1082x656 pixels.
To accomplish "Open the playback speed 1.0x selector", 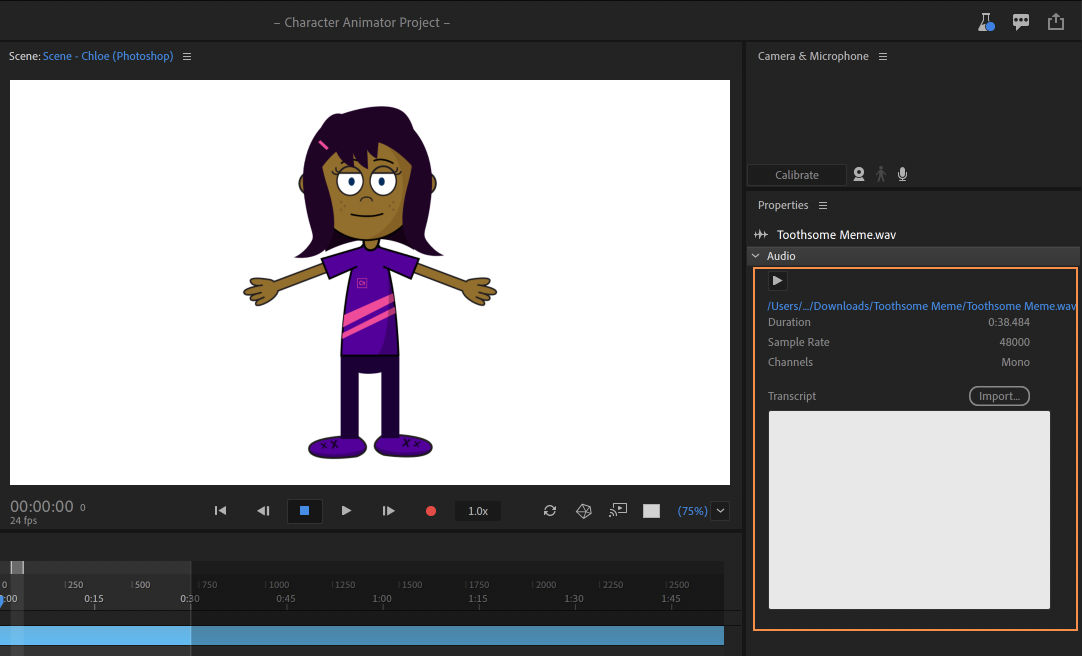I will coord(478,511).
